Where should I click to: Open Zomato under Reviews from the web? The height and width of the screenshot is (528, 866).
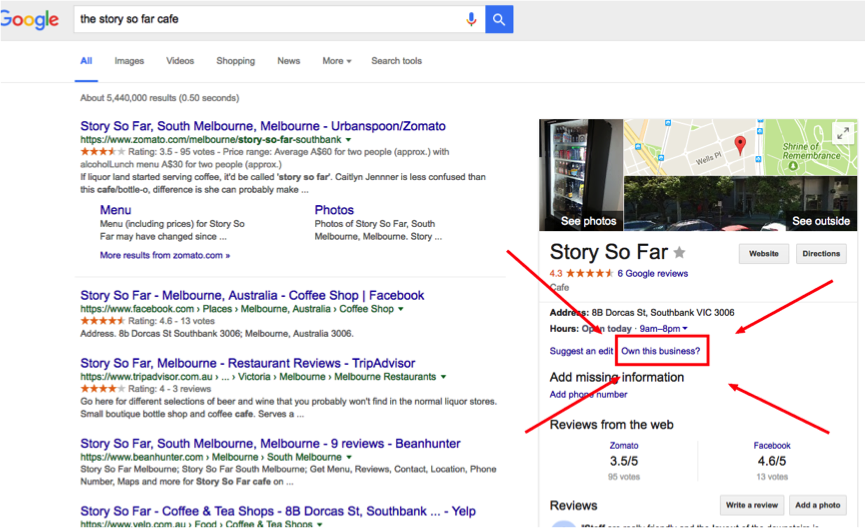[624, 446]
